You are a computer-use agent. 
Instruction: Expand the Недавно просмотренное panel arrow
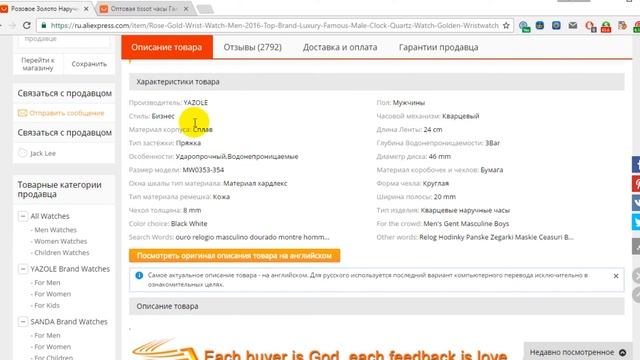[x=622, y=352]
